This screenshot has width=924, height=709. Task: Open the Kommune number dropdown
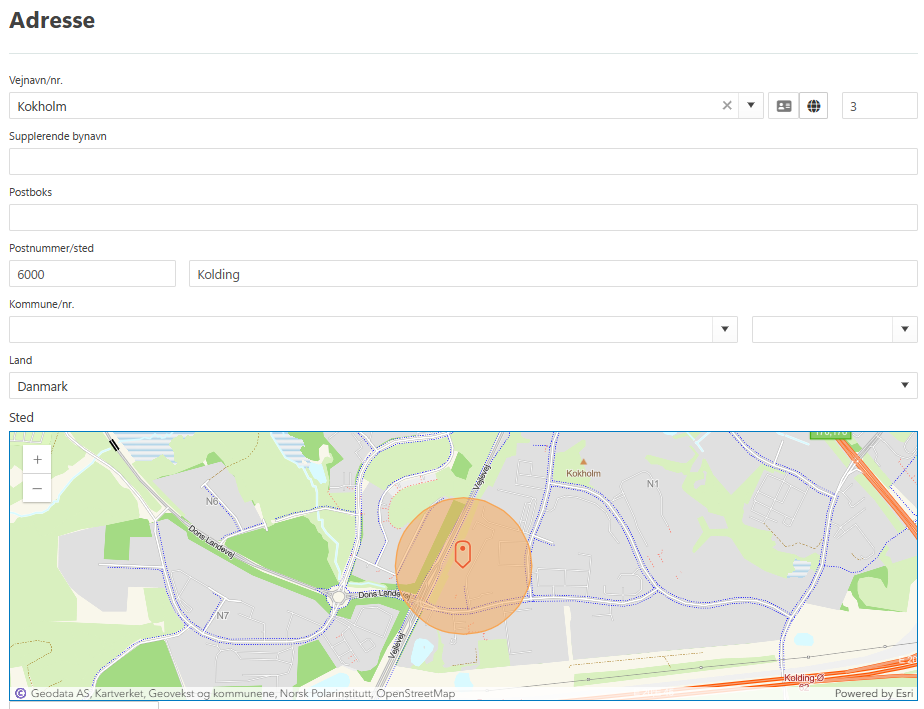[x=834, y=329]
